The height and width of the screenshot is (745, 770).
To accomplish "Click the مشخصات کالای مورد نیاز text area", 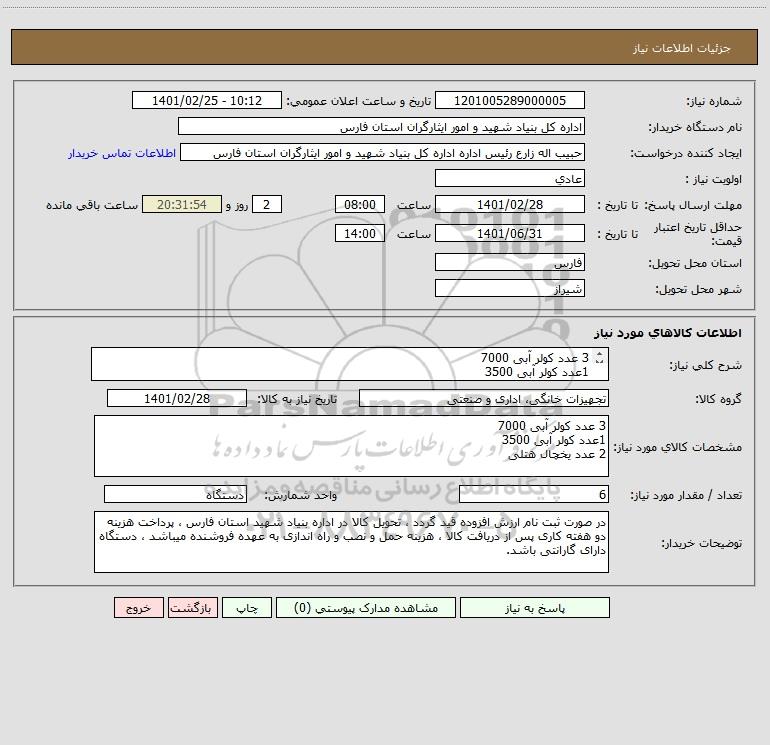I will (351, 446).
